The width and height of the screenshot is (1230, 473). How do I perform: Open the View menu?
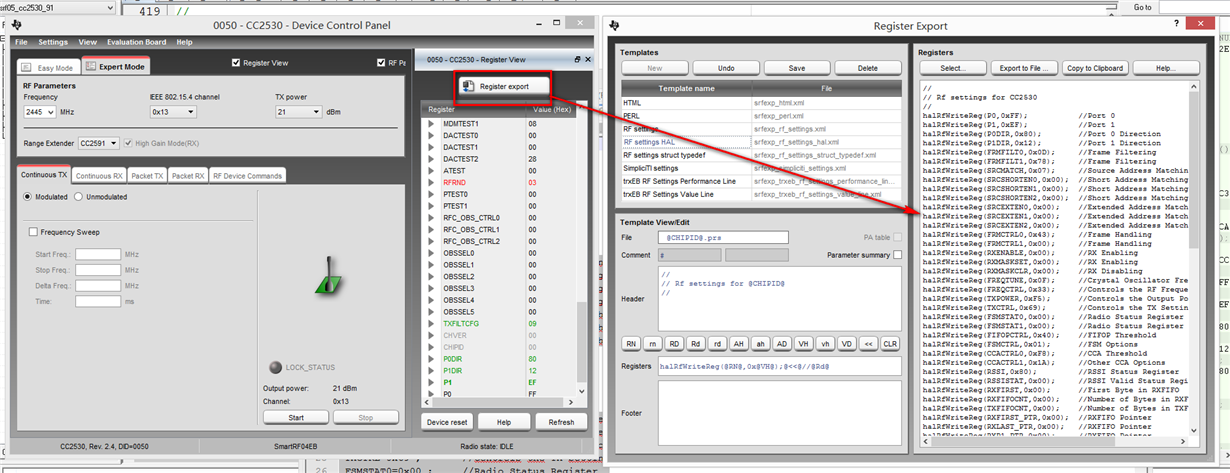tap(88, 43)
